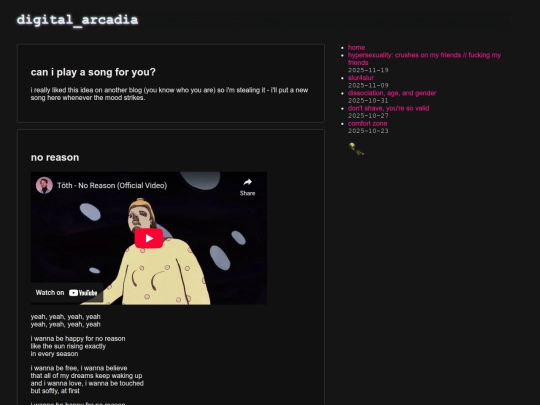The height and width of the screenshot is (405, 540).
Task: Click the lyric that all of my dreams keep waking up
Action: pyautogui.click(x=86, y=376)
